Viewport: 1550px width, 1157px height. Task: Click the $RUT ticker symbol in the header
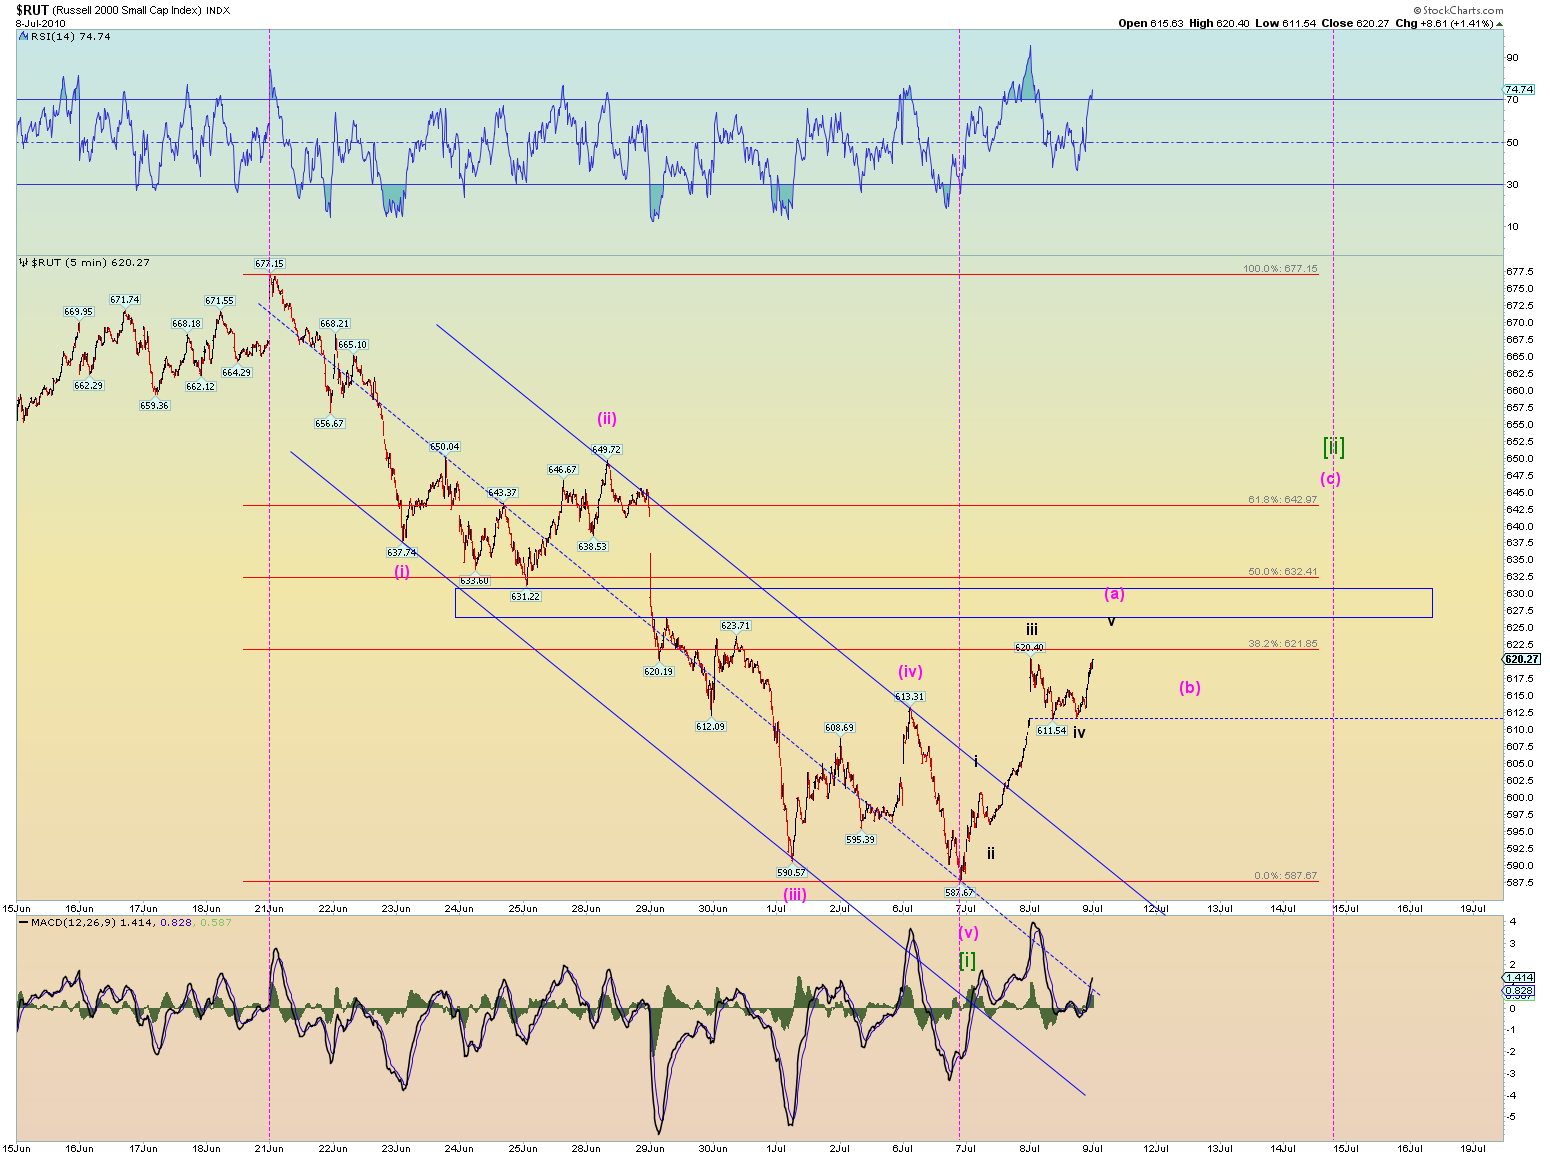pos(32,10)
